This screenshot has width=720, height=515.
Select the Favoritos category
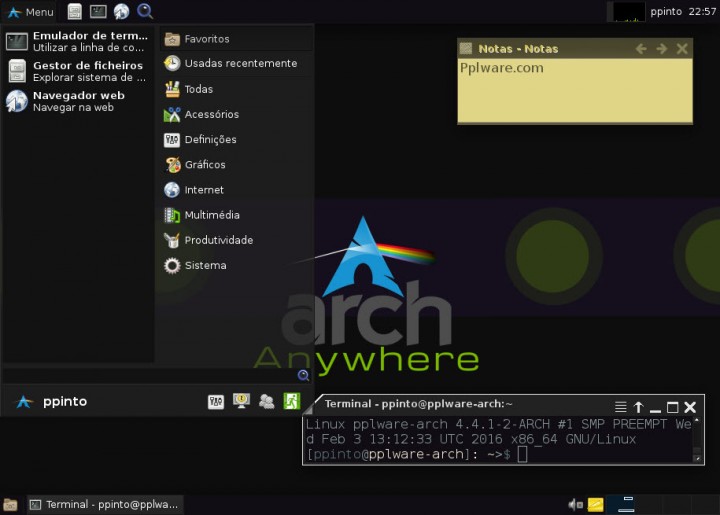click(237, 39)
